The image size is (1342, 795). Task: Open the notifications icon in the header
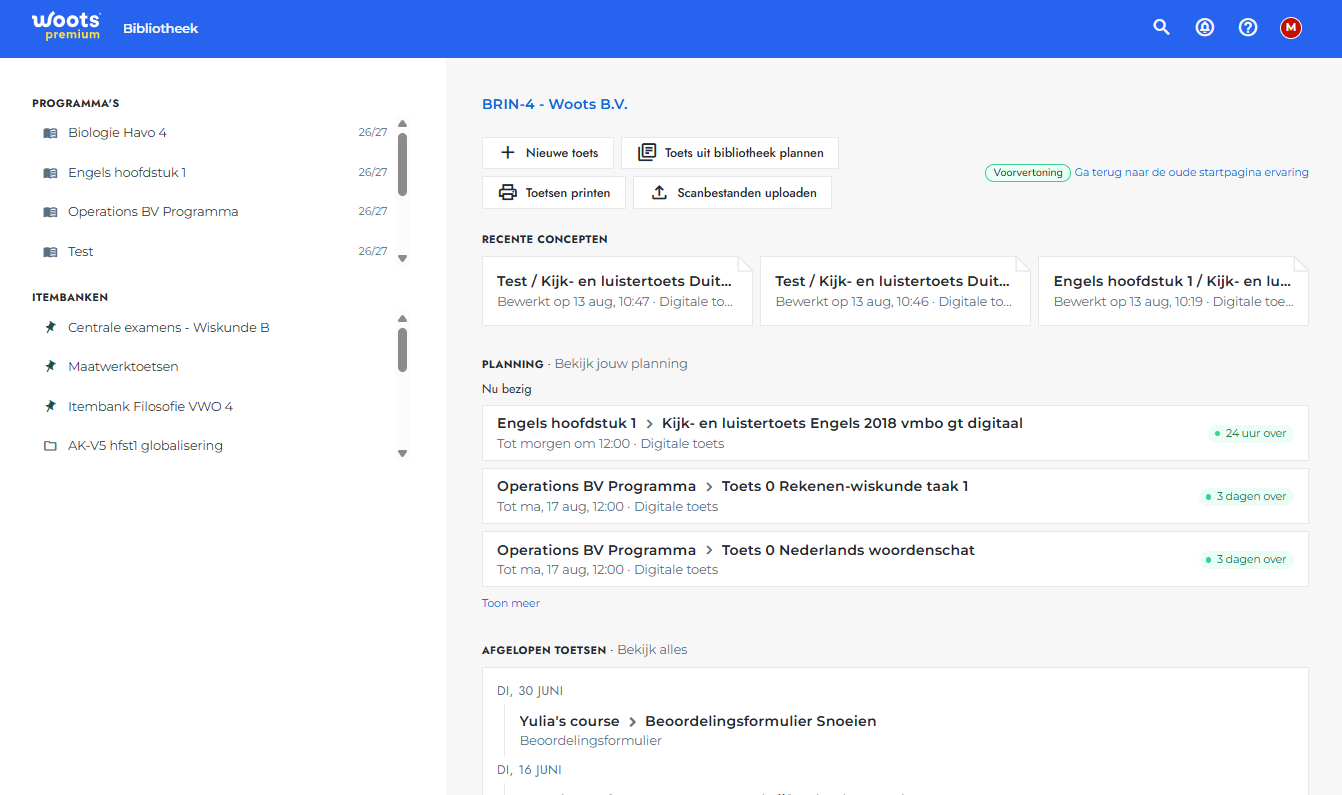tap(1205, 28)
